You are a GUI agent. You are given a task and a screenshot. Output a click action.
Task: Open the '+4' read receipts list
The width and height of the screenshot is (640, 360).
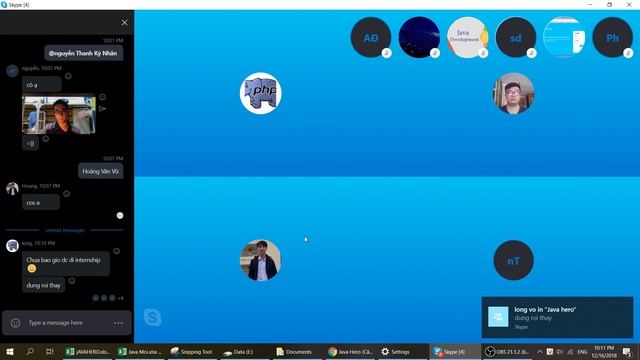[120, 298]
